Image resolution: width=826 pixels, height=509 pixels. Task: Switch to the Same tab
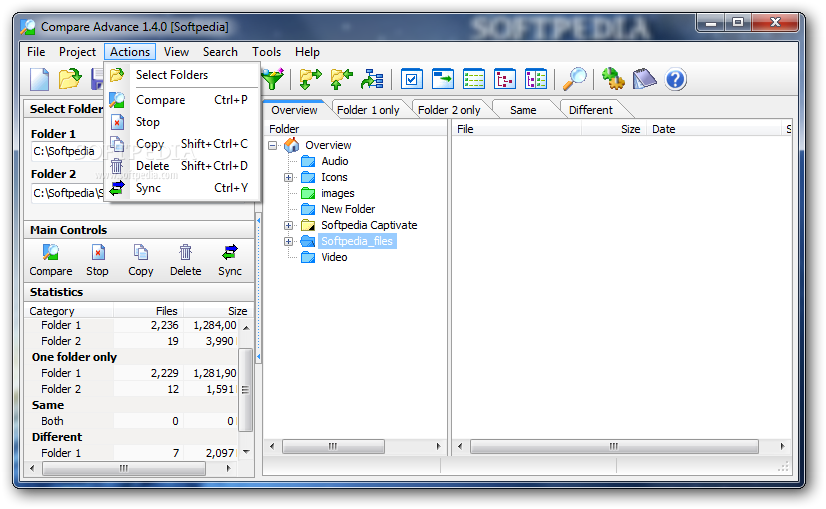pyautogui.click(x=523, y=110)
